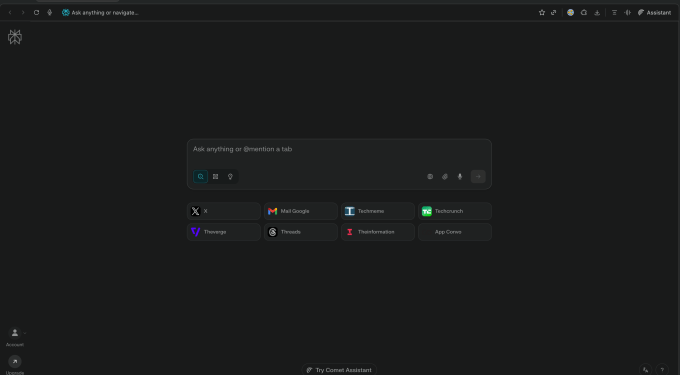Open the X shortcut tile
This screenshot has height=375, width=680.
224,211
